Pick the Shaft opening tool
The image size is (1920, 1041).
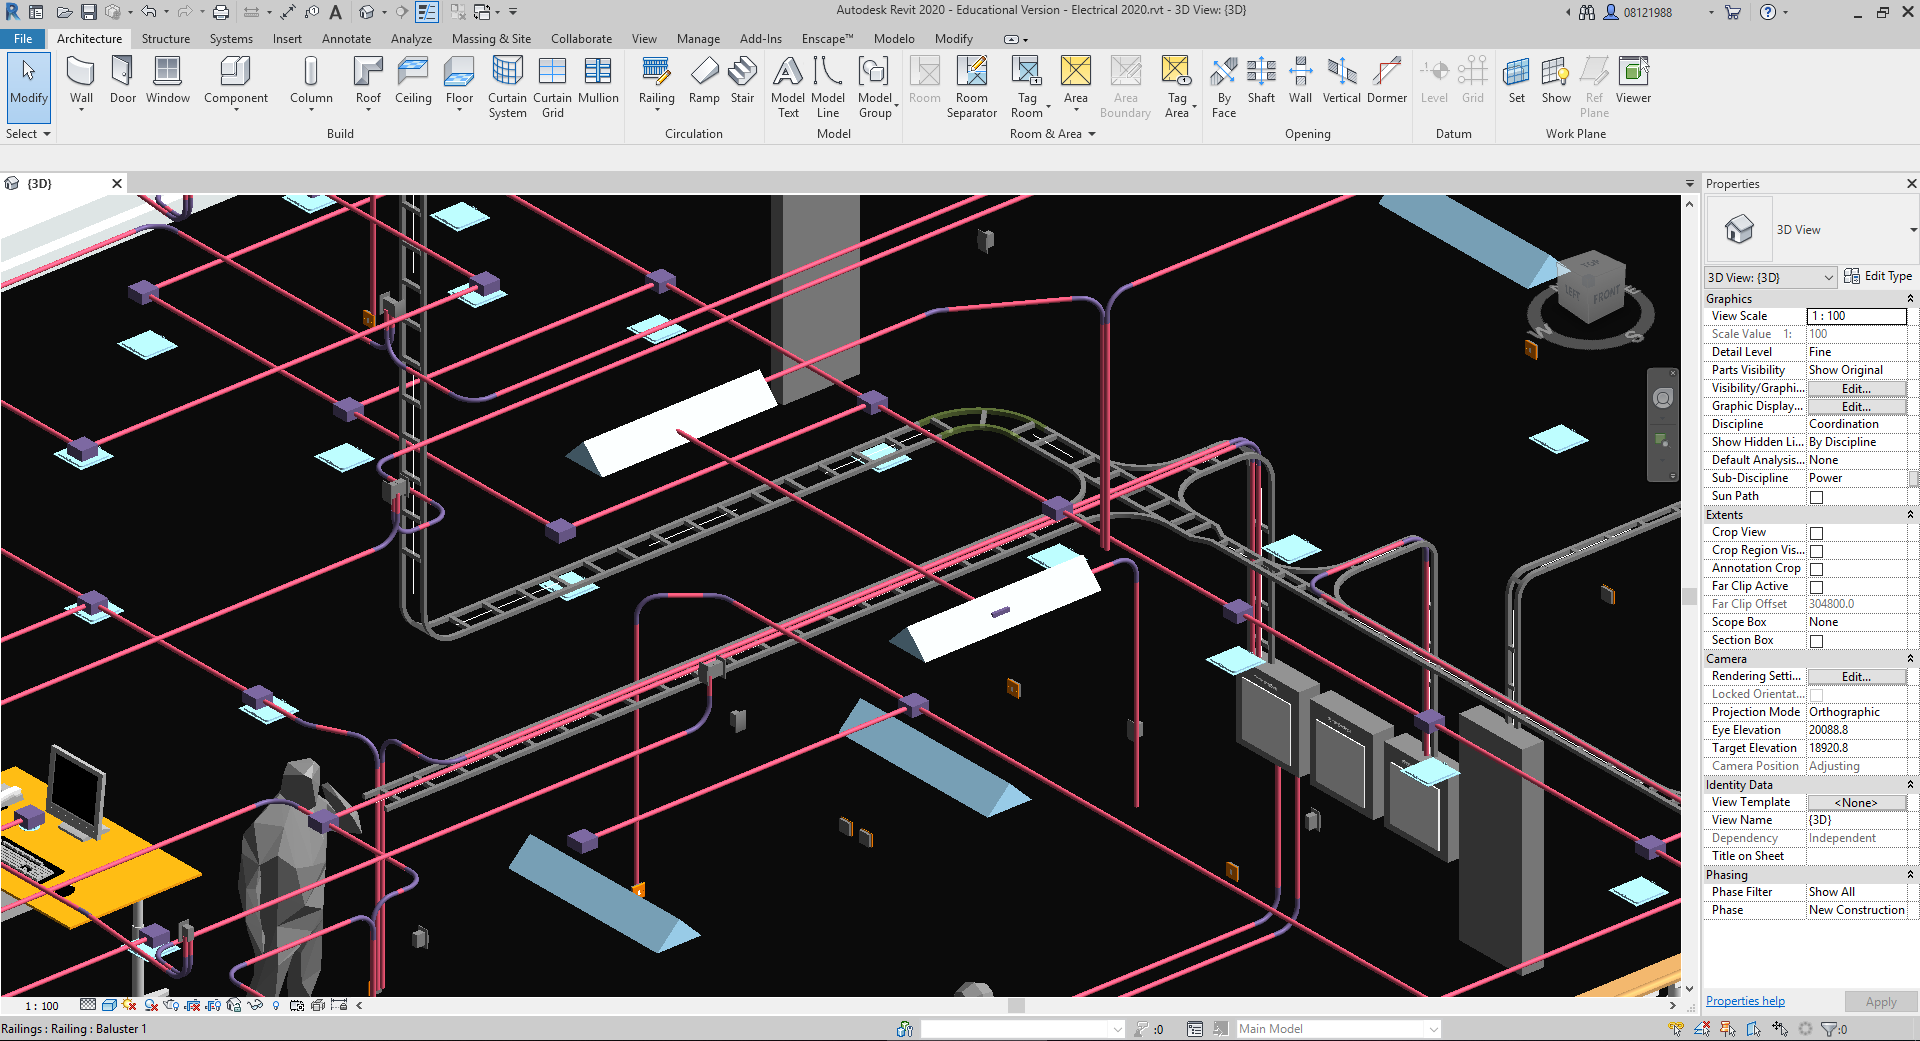click(x=1261, y=80)
